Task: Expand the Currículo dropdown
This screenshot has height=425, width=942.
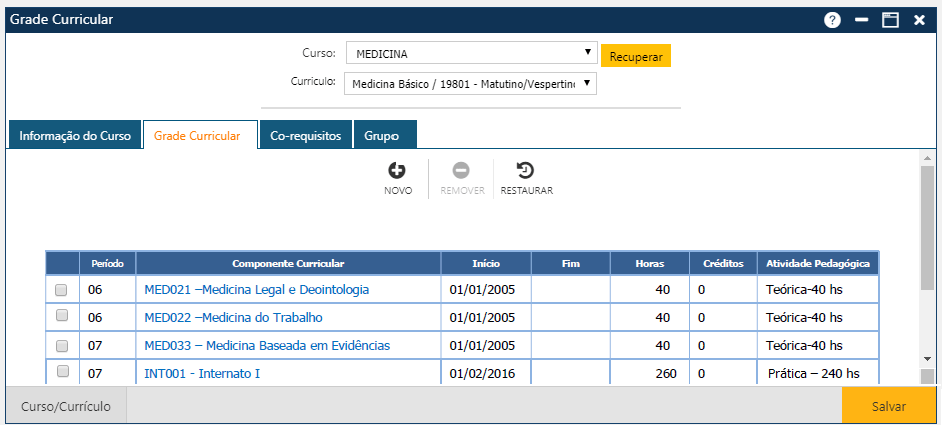Action: point(470,84)
